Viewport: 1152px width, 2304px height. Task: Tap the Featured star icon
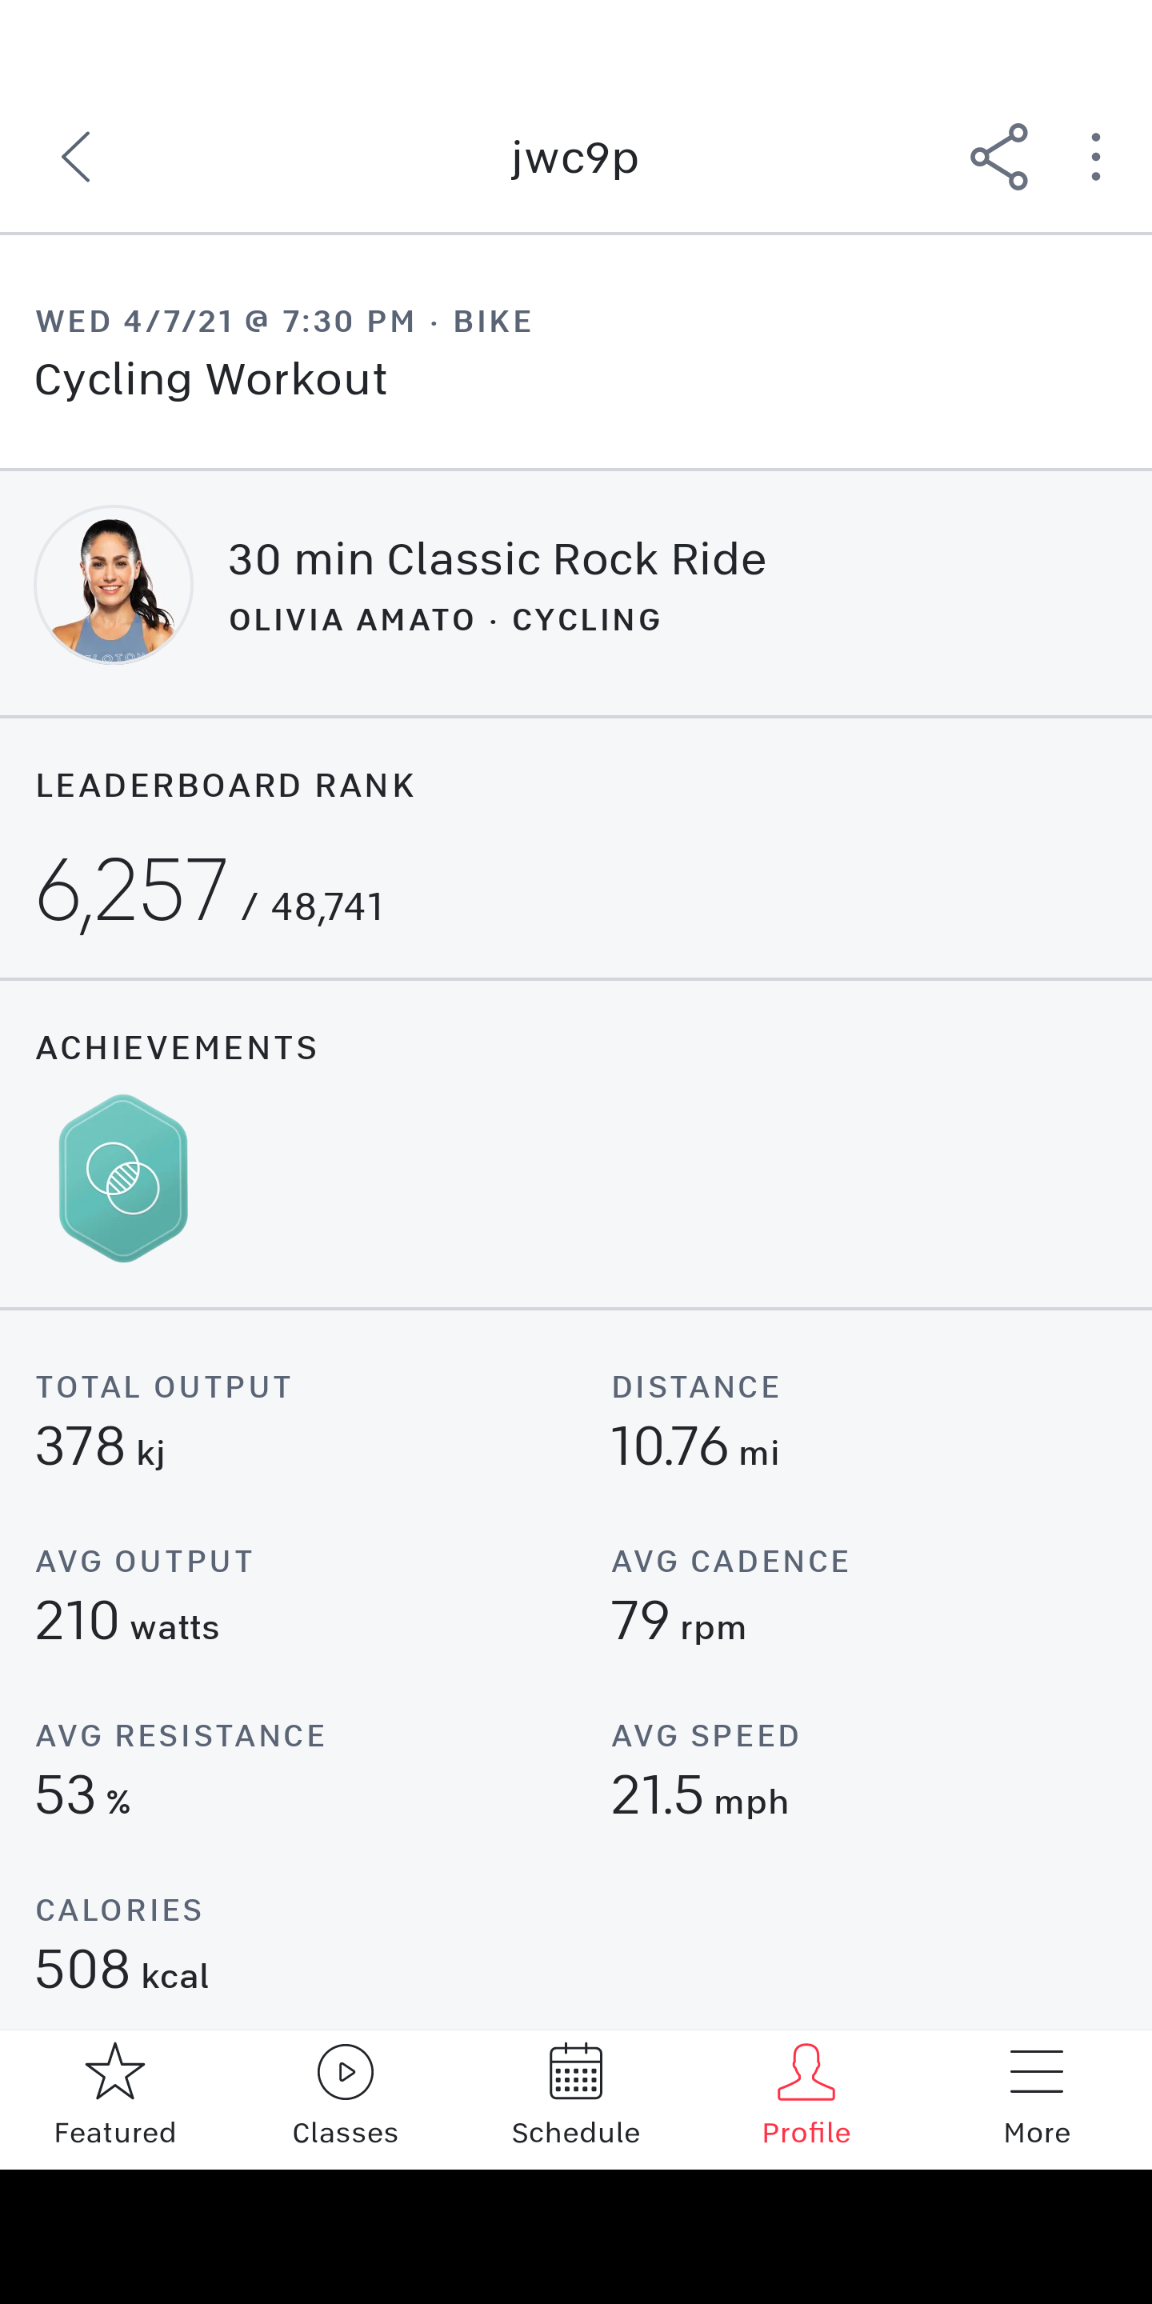(x=115, y=2071)
